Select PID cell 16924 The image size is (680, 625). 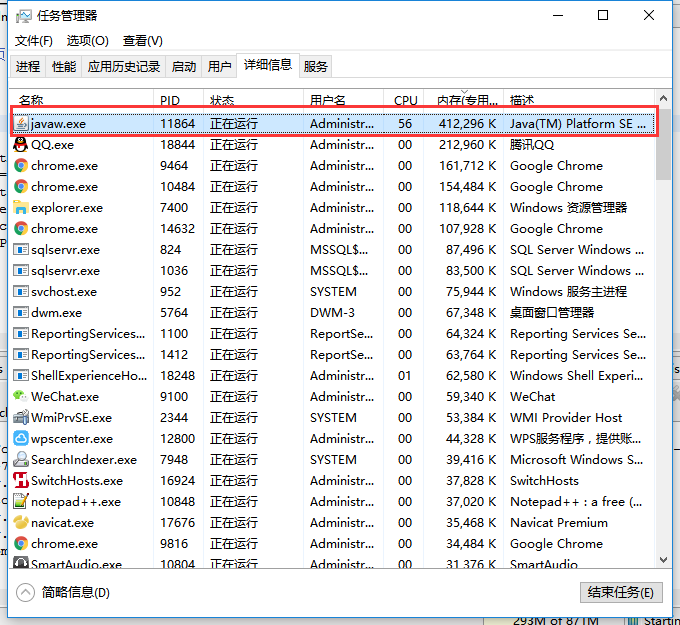click(x=177, y=481)
